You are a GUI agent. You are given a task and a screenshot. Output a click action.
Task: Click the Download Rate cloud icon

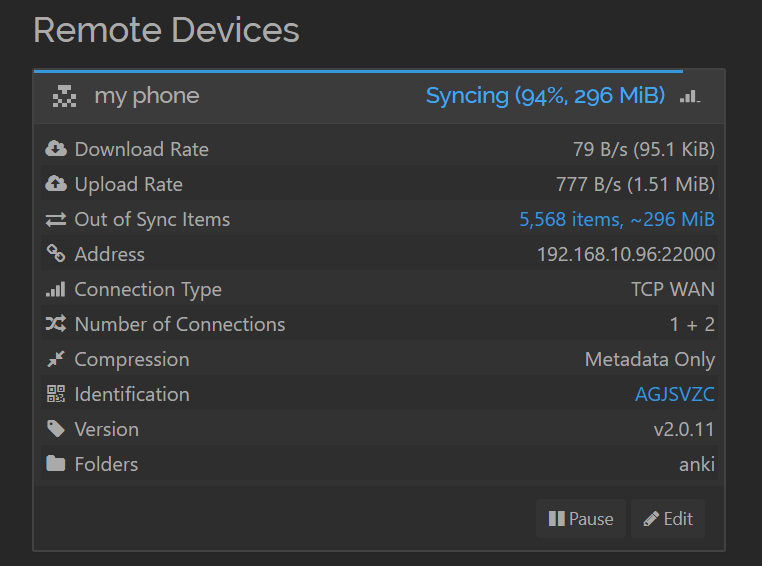[56, 149]
